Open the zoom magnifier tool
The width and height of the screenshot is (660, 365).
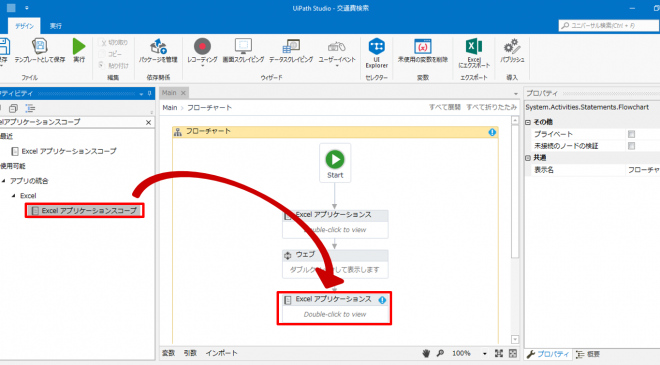pos(440,353)
